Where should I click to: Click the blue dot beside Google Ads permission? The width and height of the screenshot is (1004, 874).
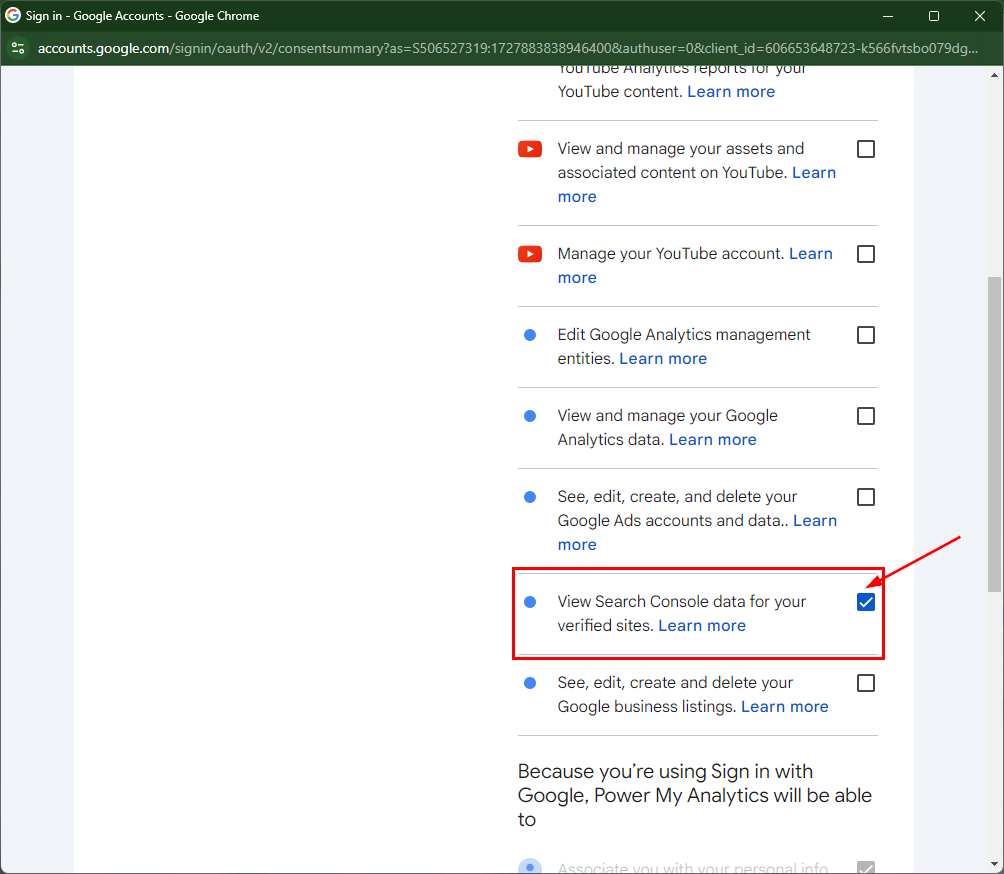pos(530,497)
